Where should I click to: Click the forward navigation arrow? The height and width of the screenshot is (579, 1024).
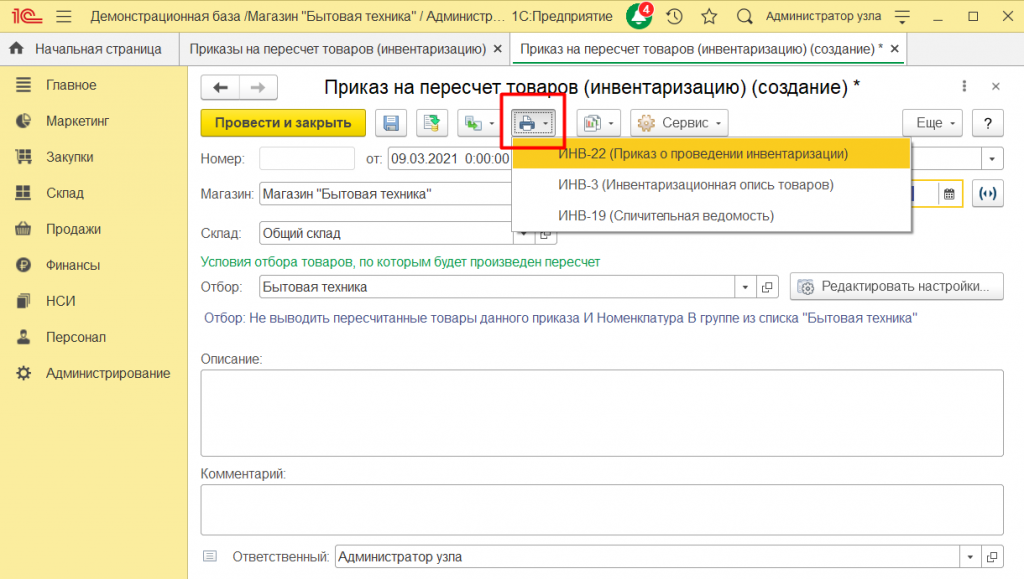pyautogui.click(x=258, y=87)
